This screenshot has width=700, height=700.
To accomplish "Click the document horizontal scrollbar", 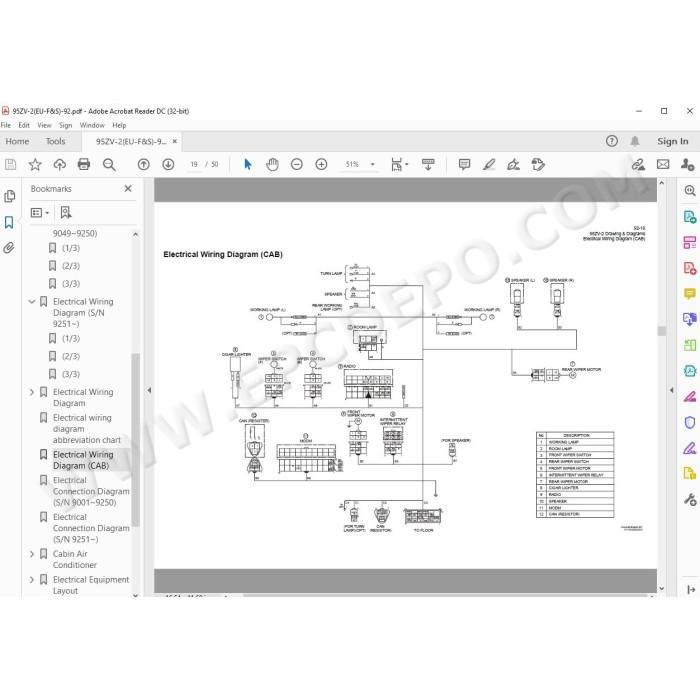I will pos(445,595).
